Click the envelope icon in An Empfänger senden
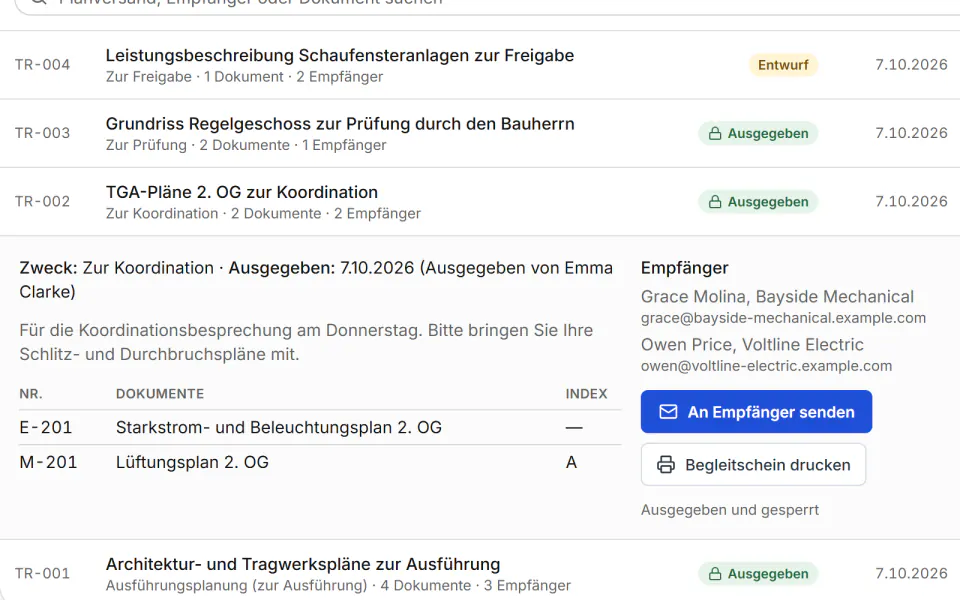This screenshot has width=960, height=600. 668,411
